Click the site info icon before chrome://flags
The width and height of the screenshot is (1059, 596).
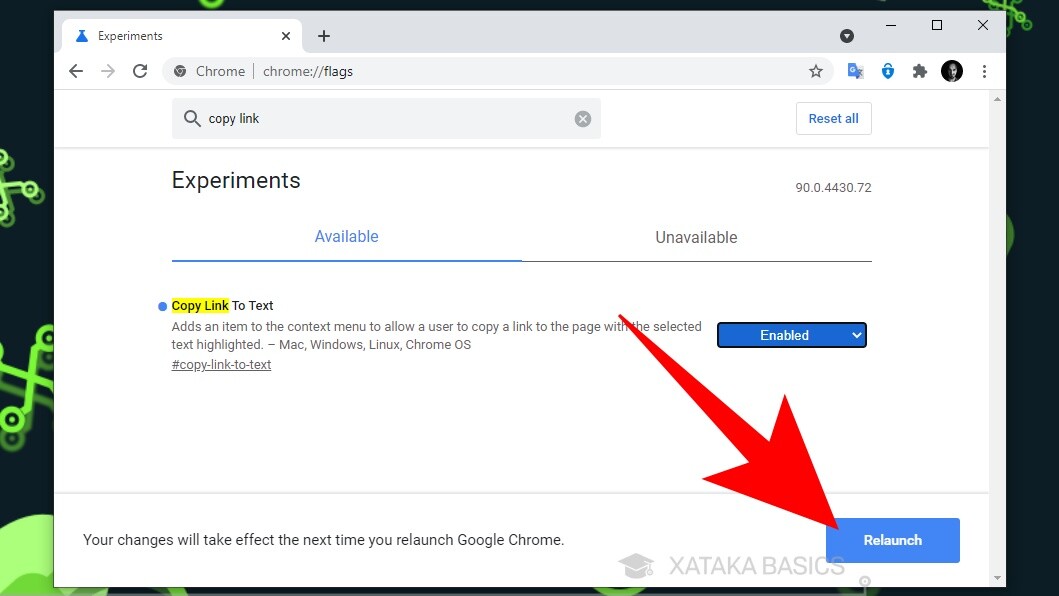click(182, 71)
